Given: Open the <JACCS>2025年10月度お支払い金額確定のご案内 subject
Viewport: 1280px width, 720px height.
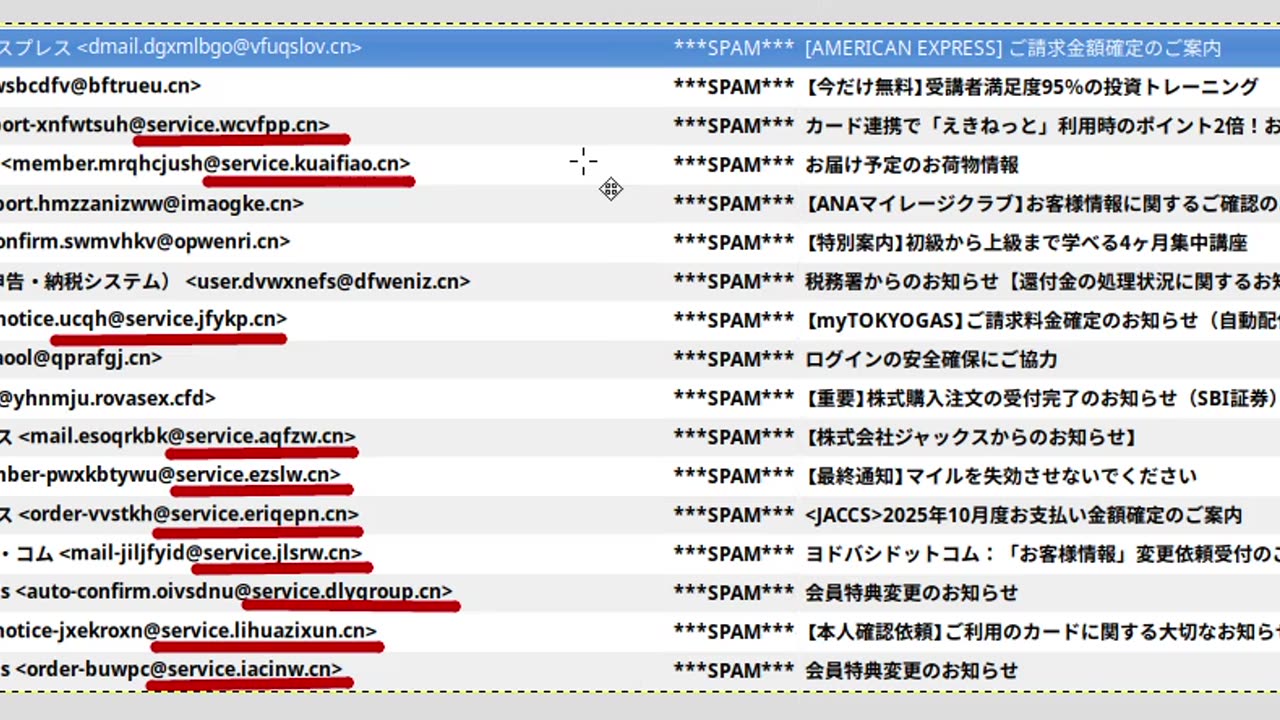Looking at the screenshot, I should pyautogui.click(x=1023, y=516).
